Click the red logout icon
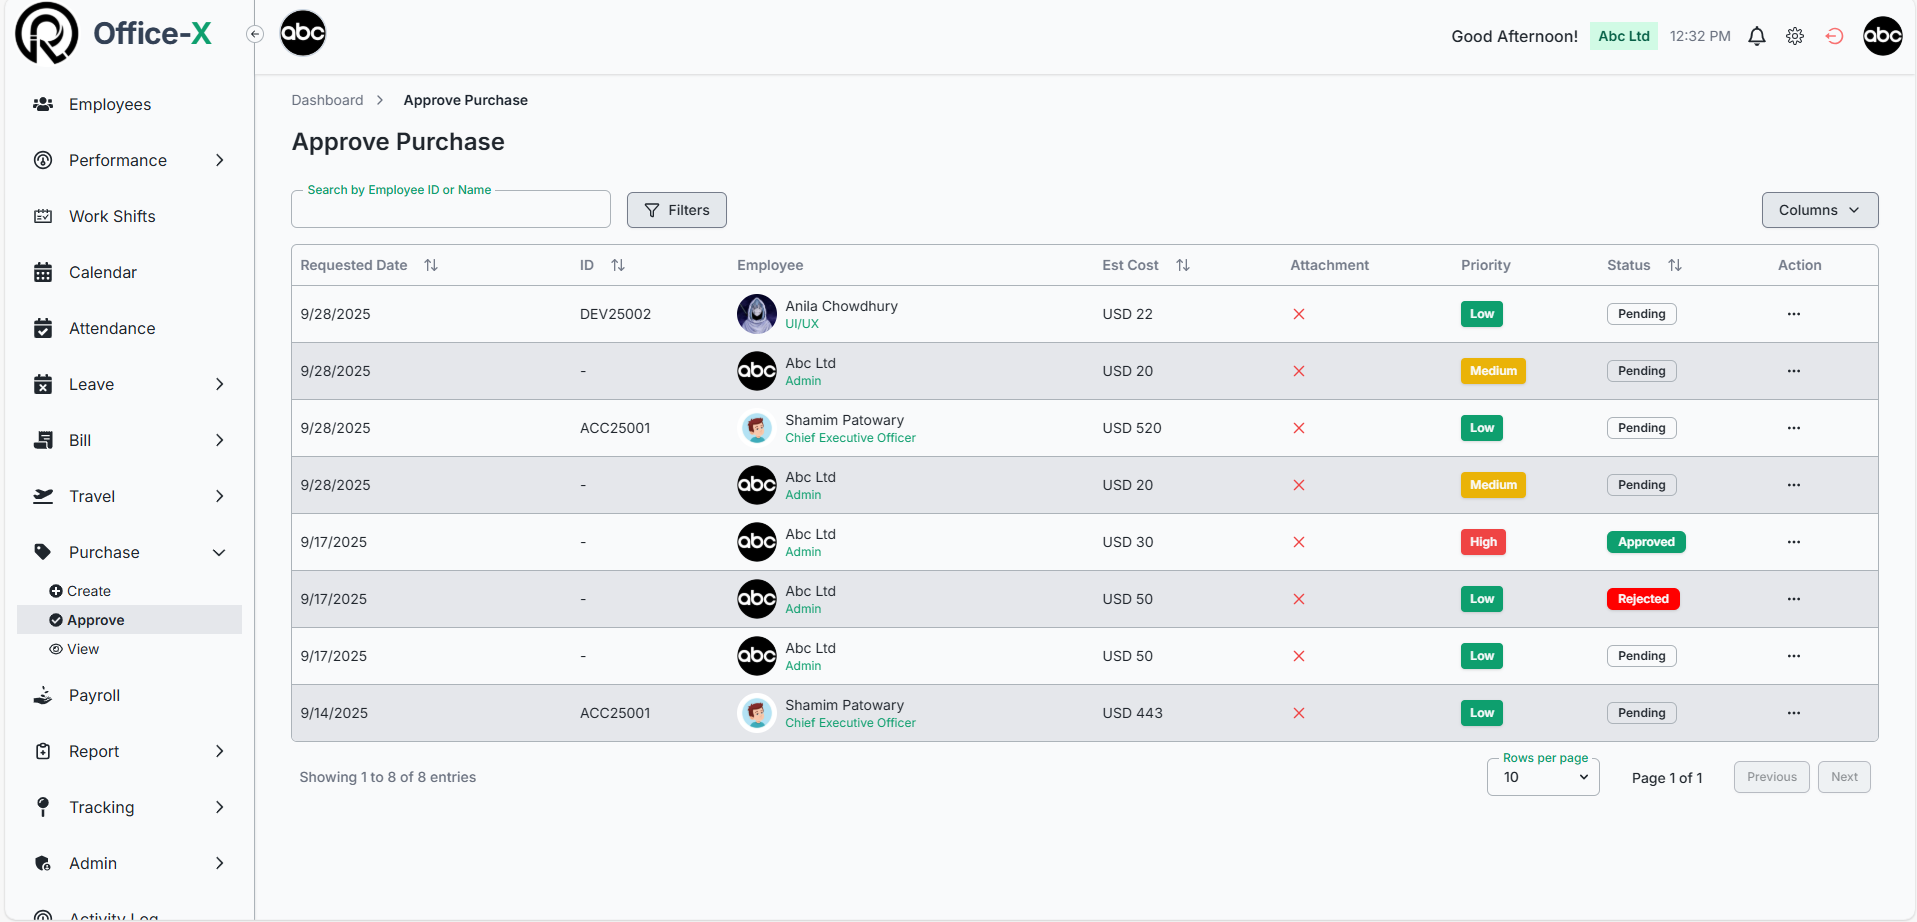1917x922 pixels. click(1834, 36)
